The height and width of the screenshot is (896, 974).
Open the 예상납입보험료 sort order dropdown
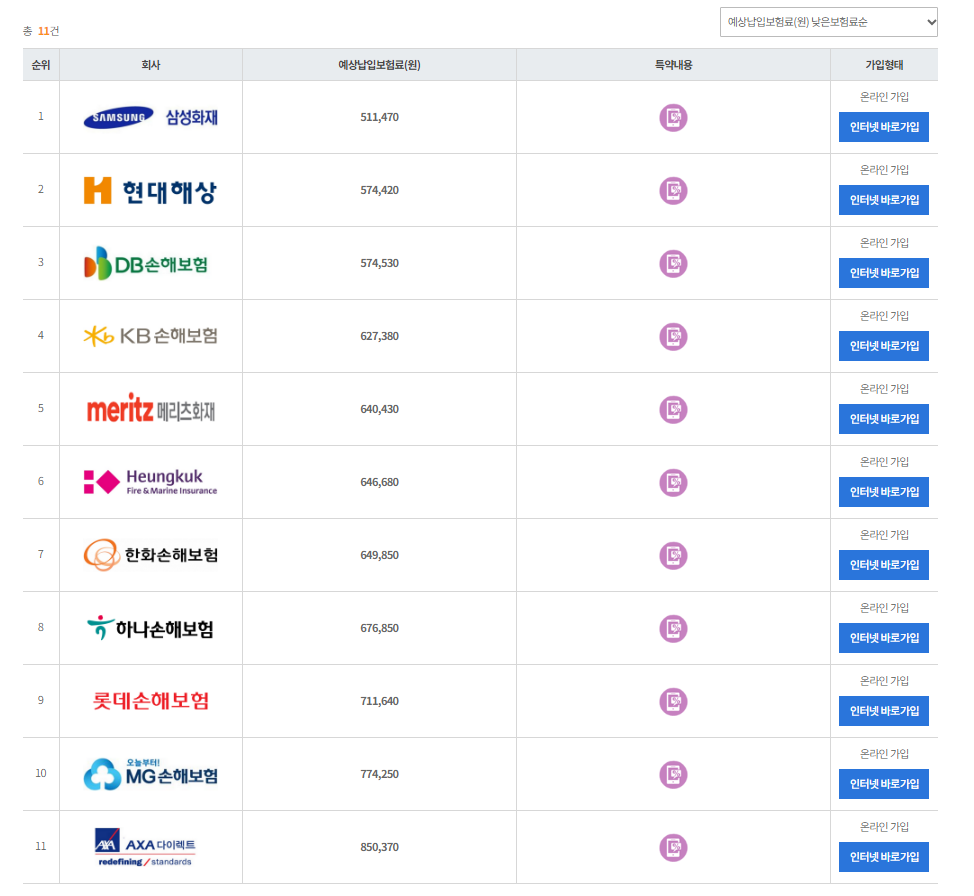click(x=828, y=22)
